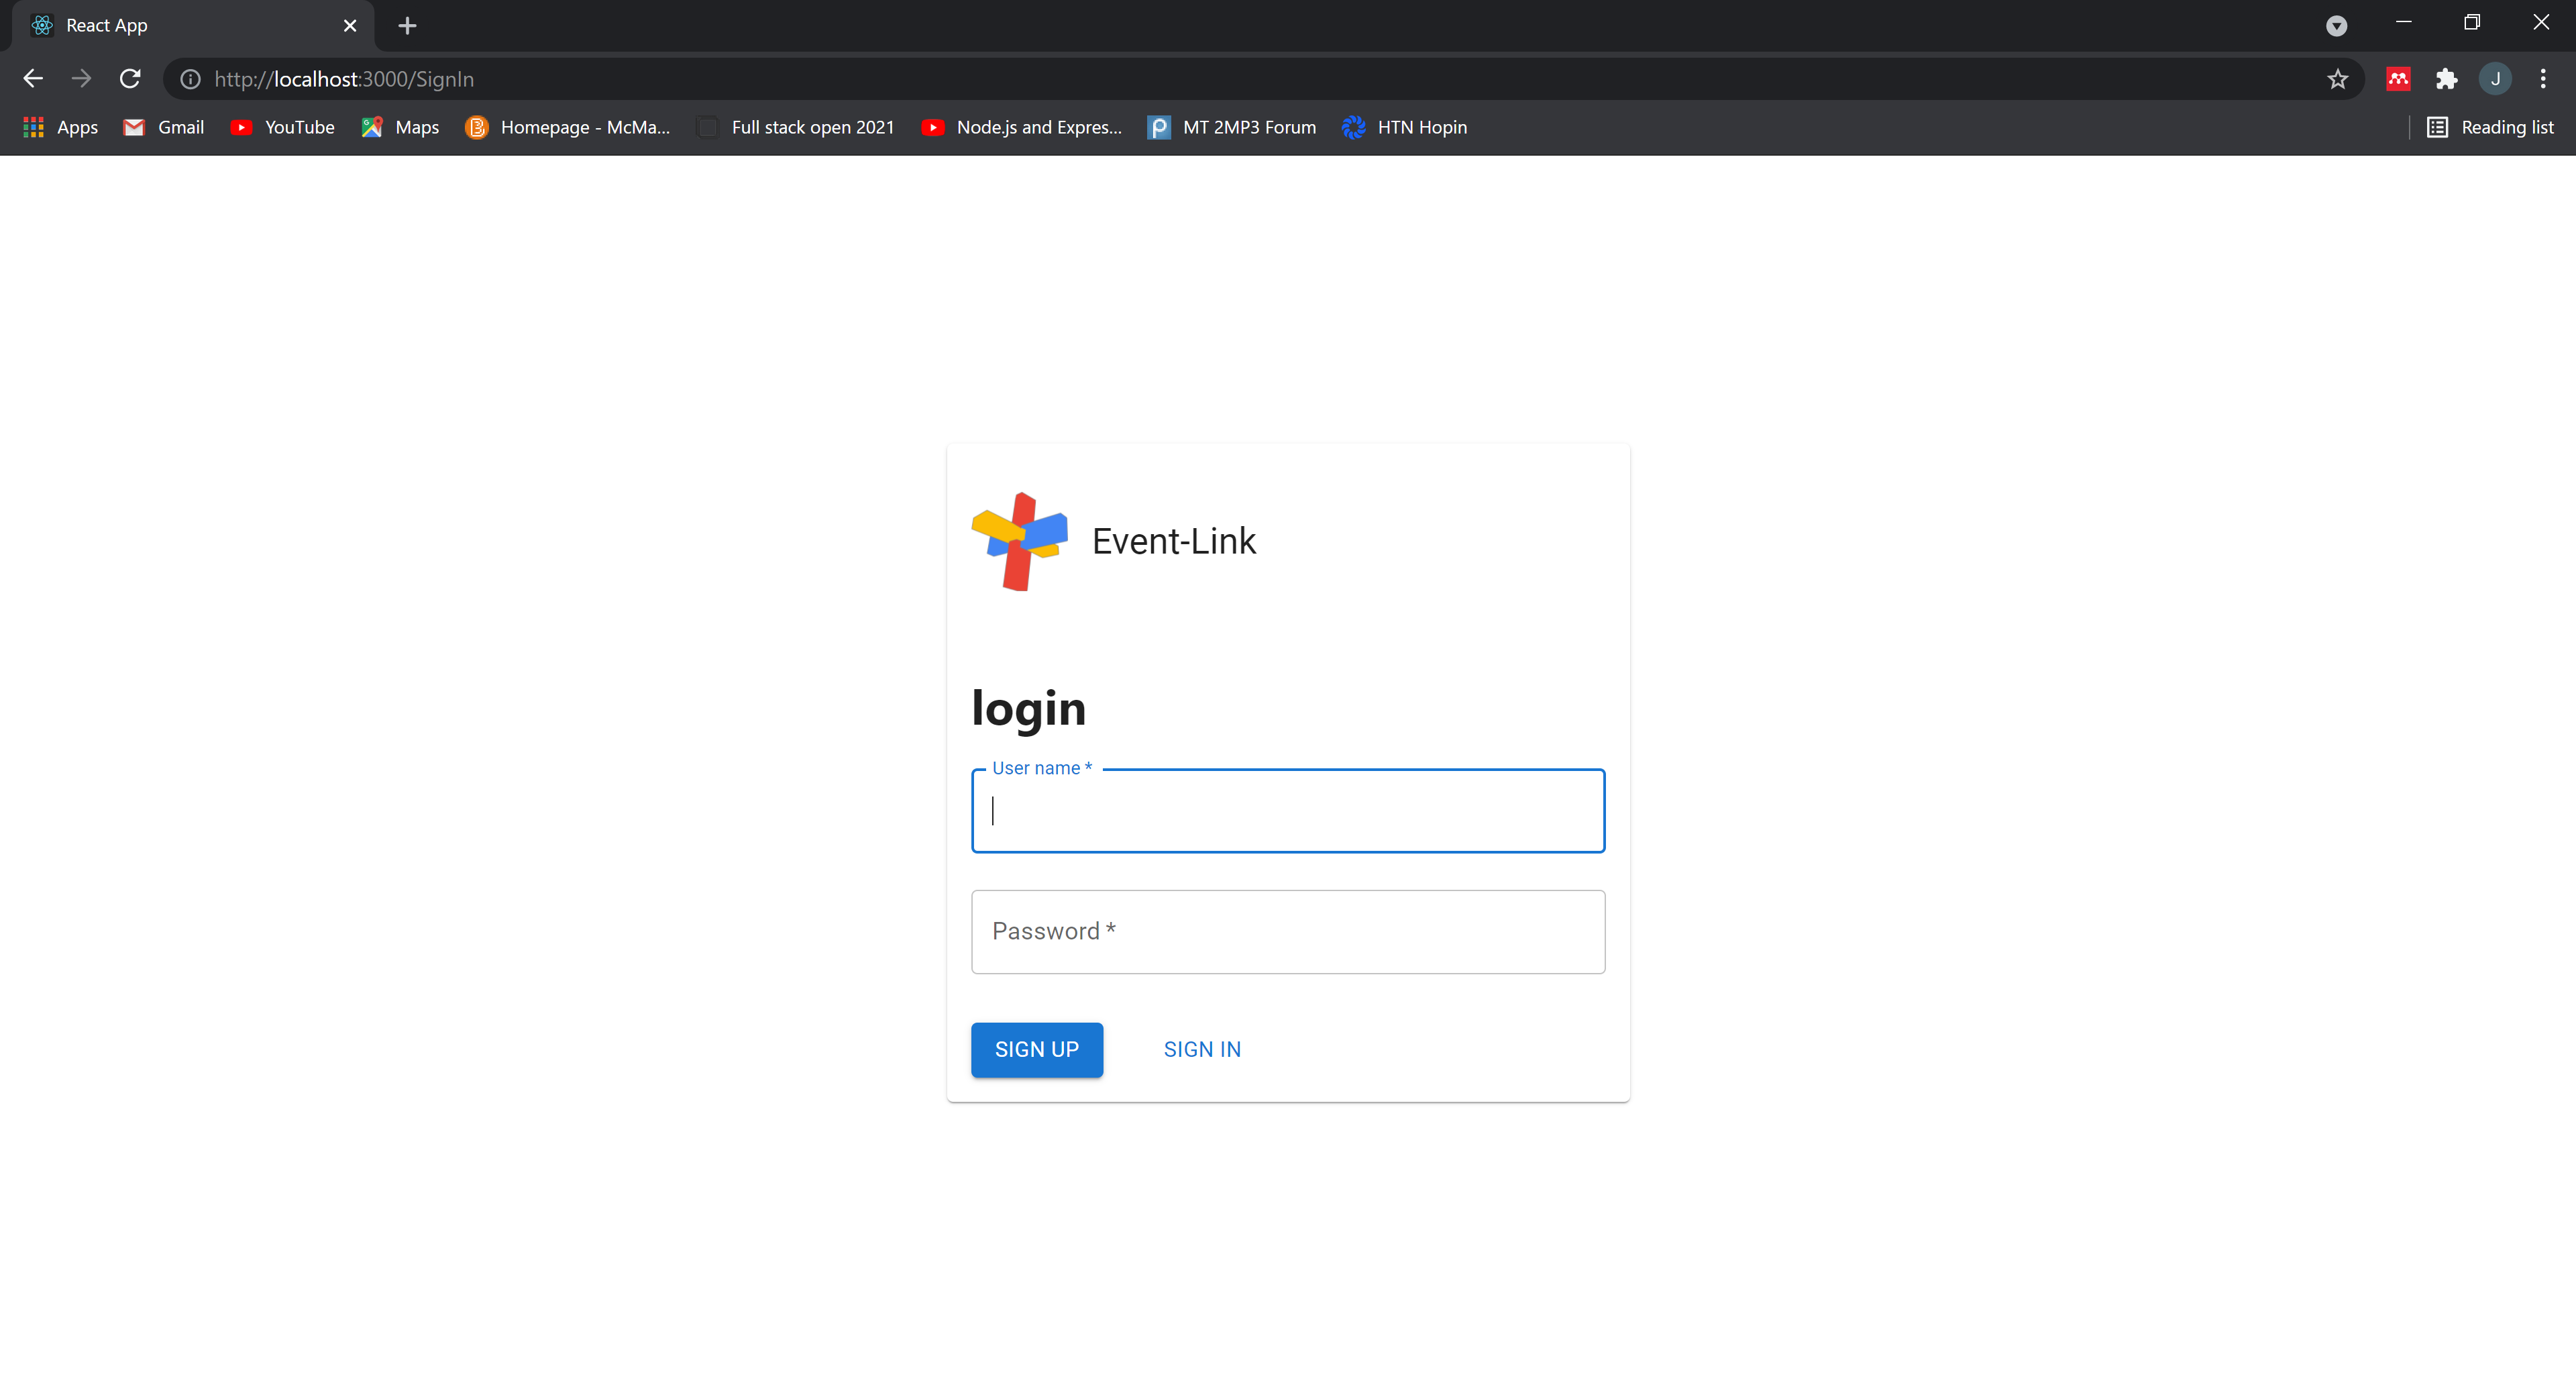Expand the tab search dropdown arrow
Screen dimensions: 2576x1387
tap(2336, 26)
